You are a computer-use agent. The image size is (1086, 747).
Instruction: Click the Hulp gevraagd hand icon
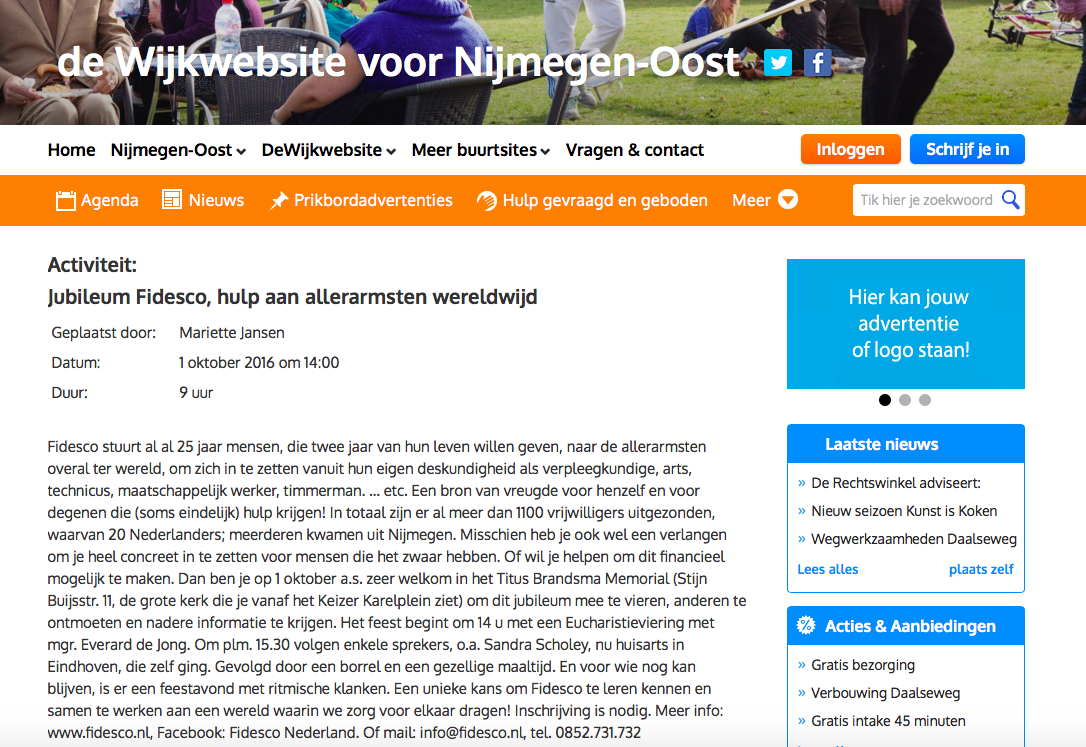(x=486, y=200)
